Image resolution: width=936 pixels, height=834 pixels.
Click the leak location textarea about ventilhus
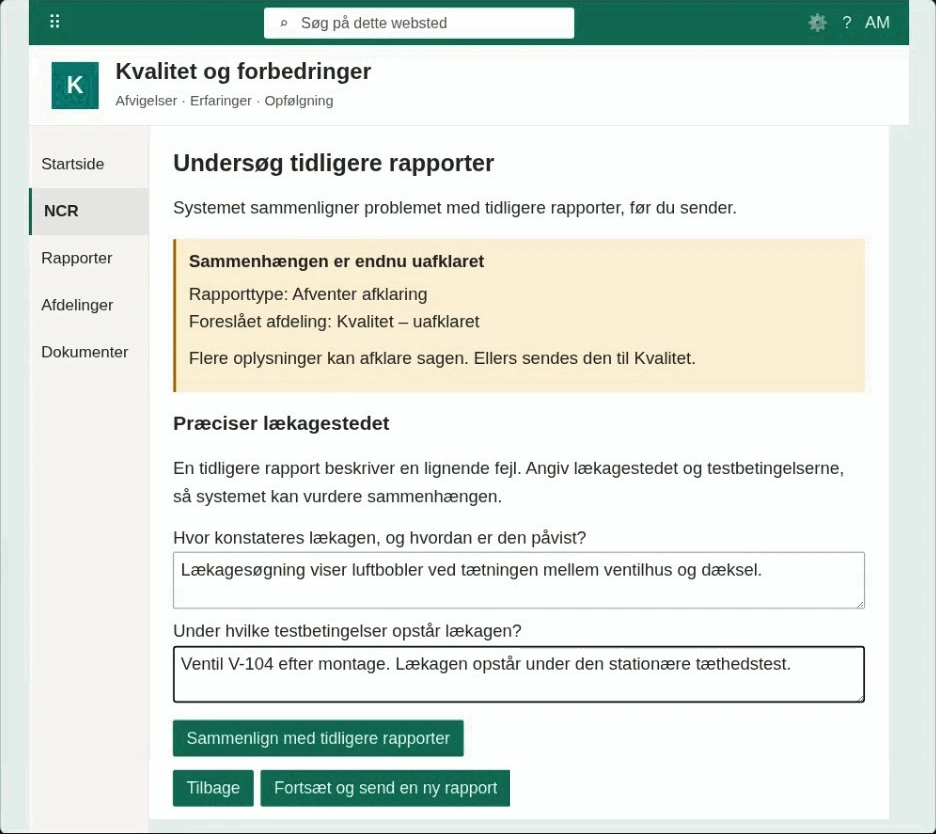[519, 580]
